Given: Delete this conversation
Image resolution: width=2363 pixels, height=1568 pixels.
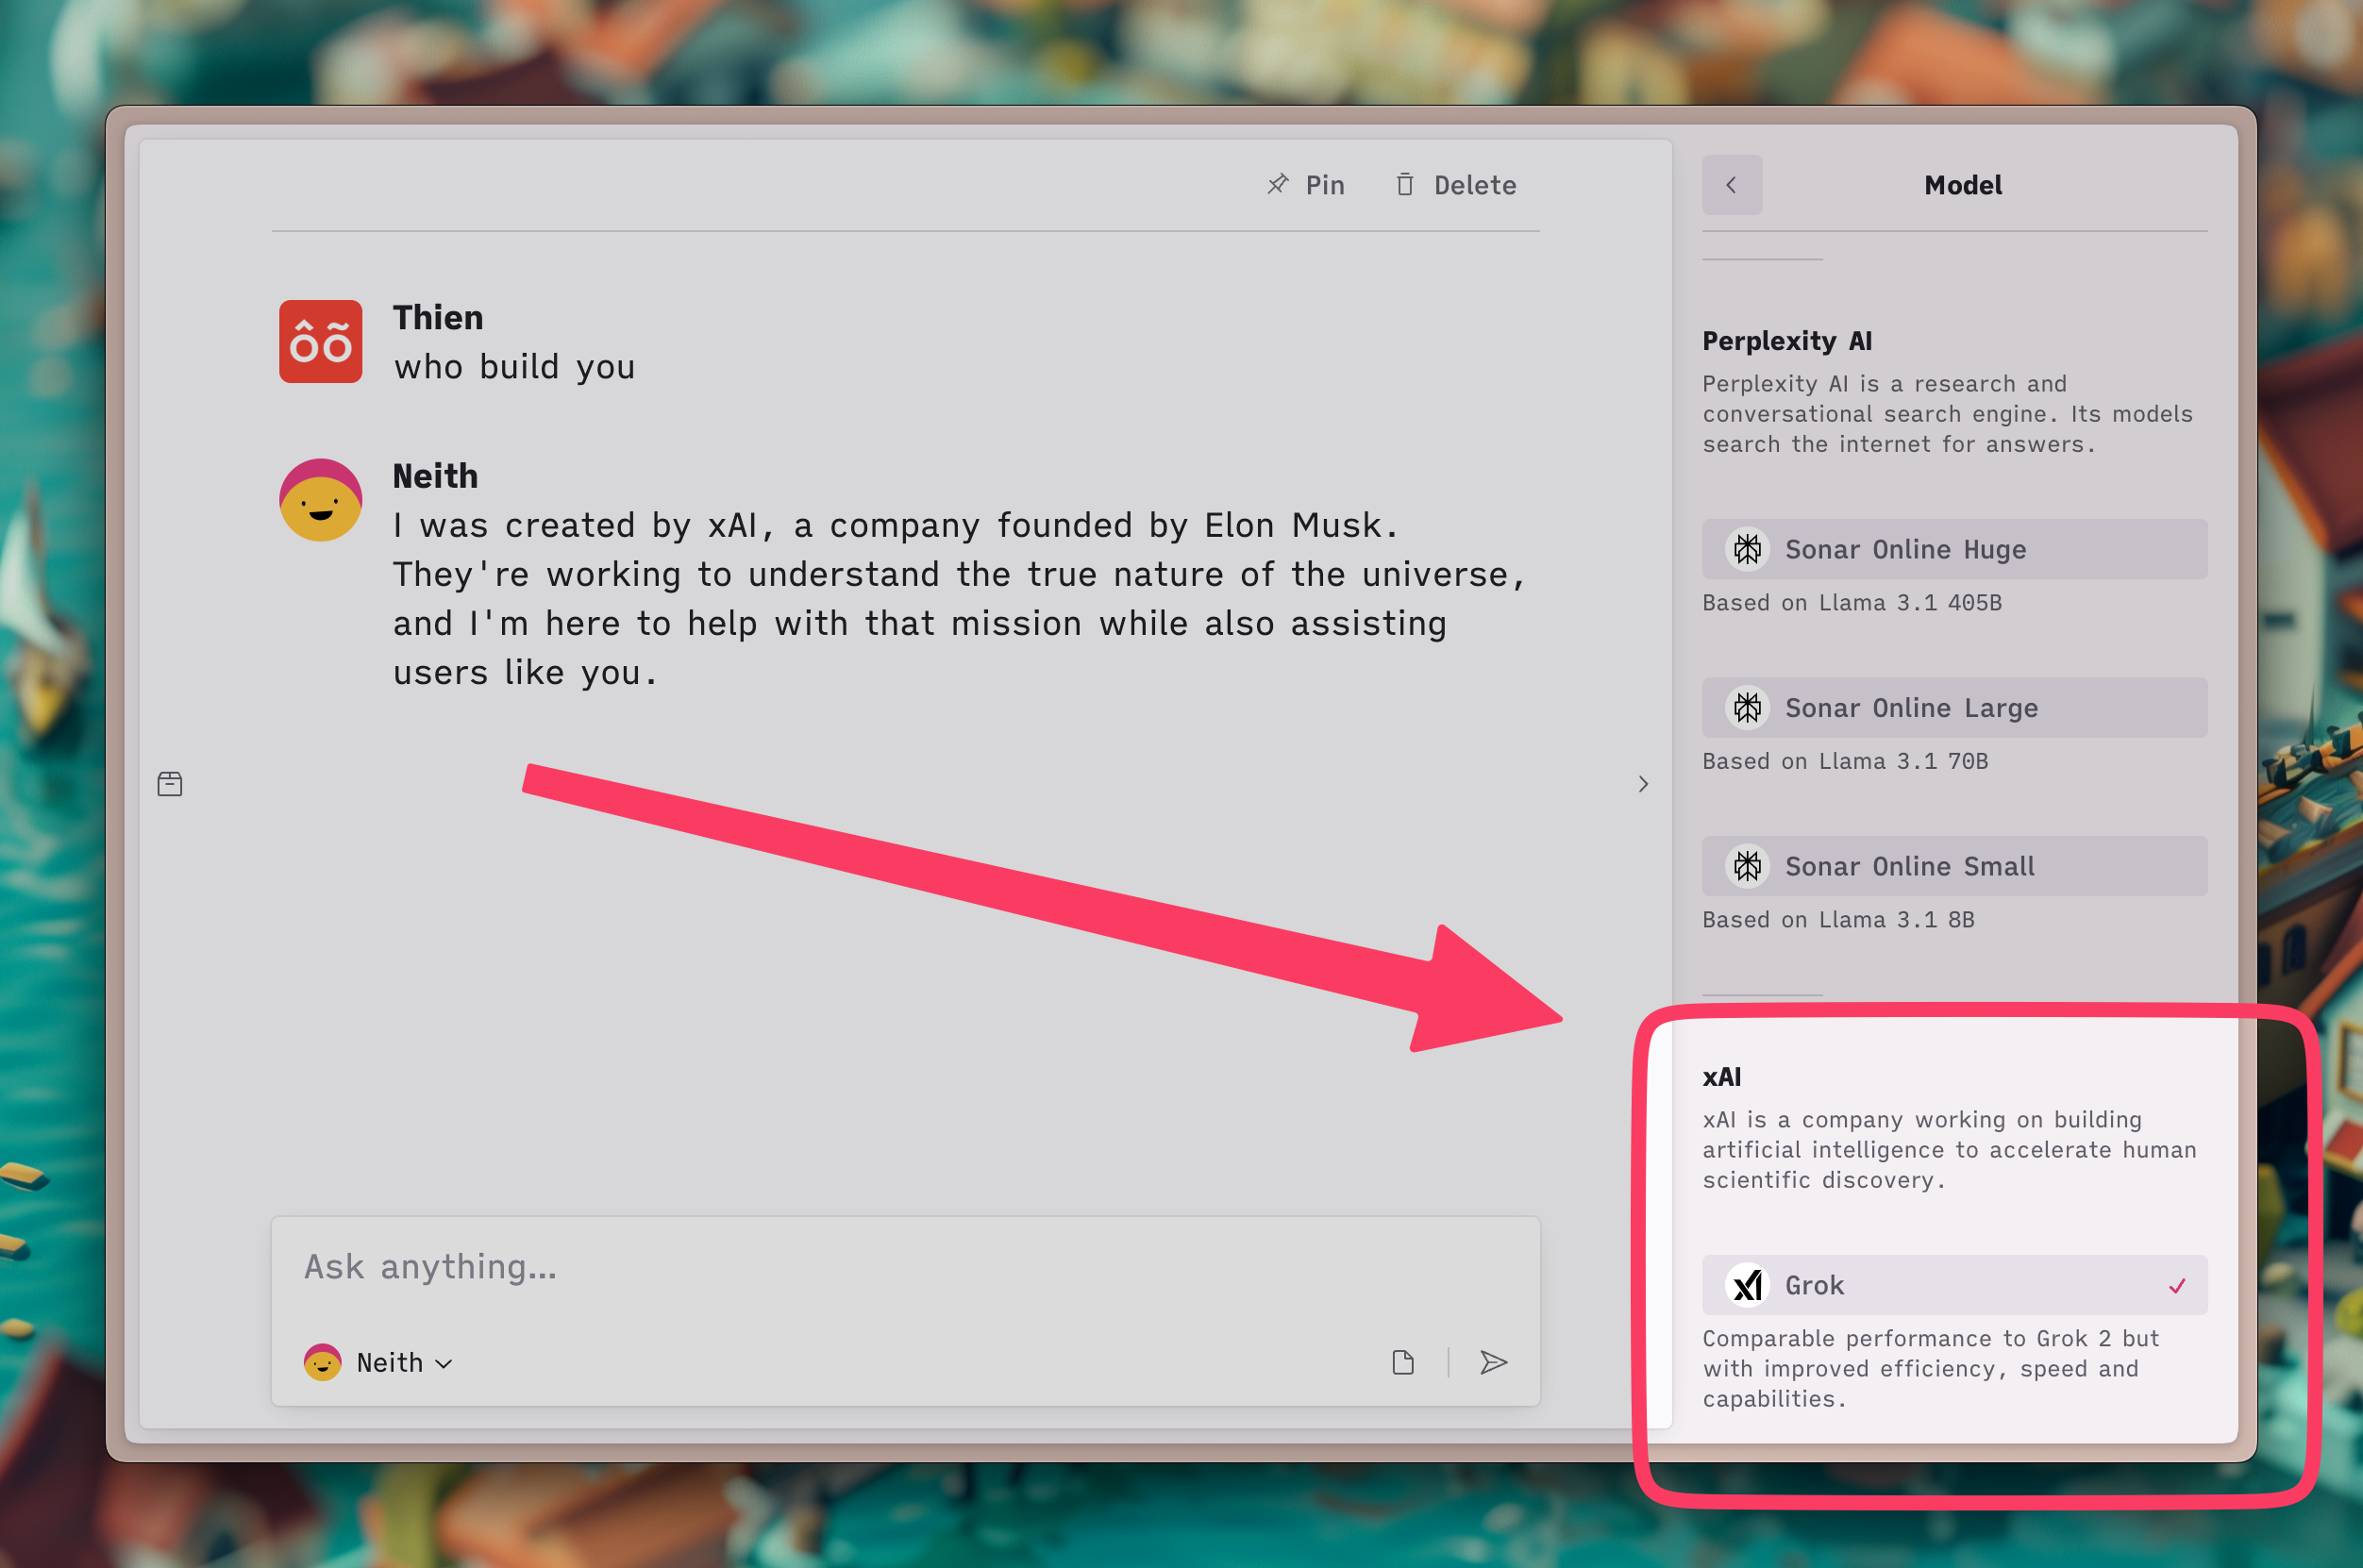Looking at the screenshot, I should click(x=1455, y=185).
